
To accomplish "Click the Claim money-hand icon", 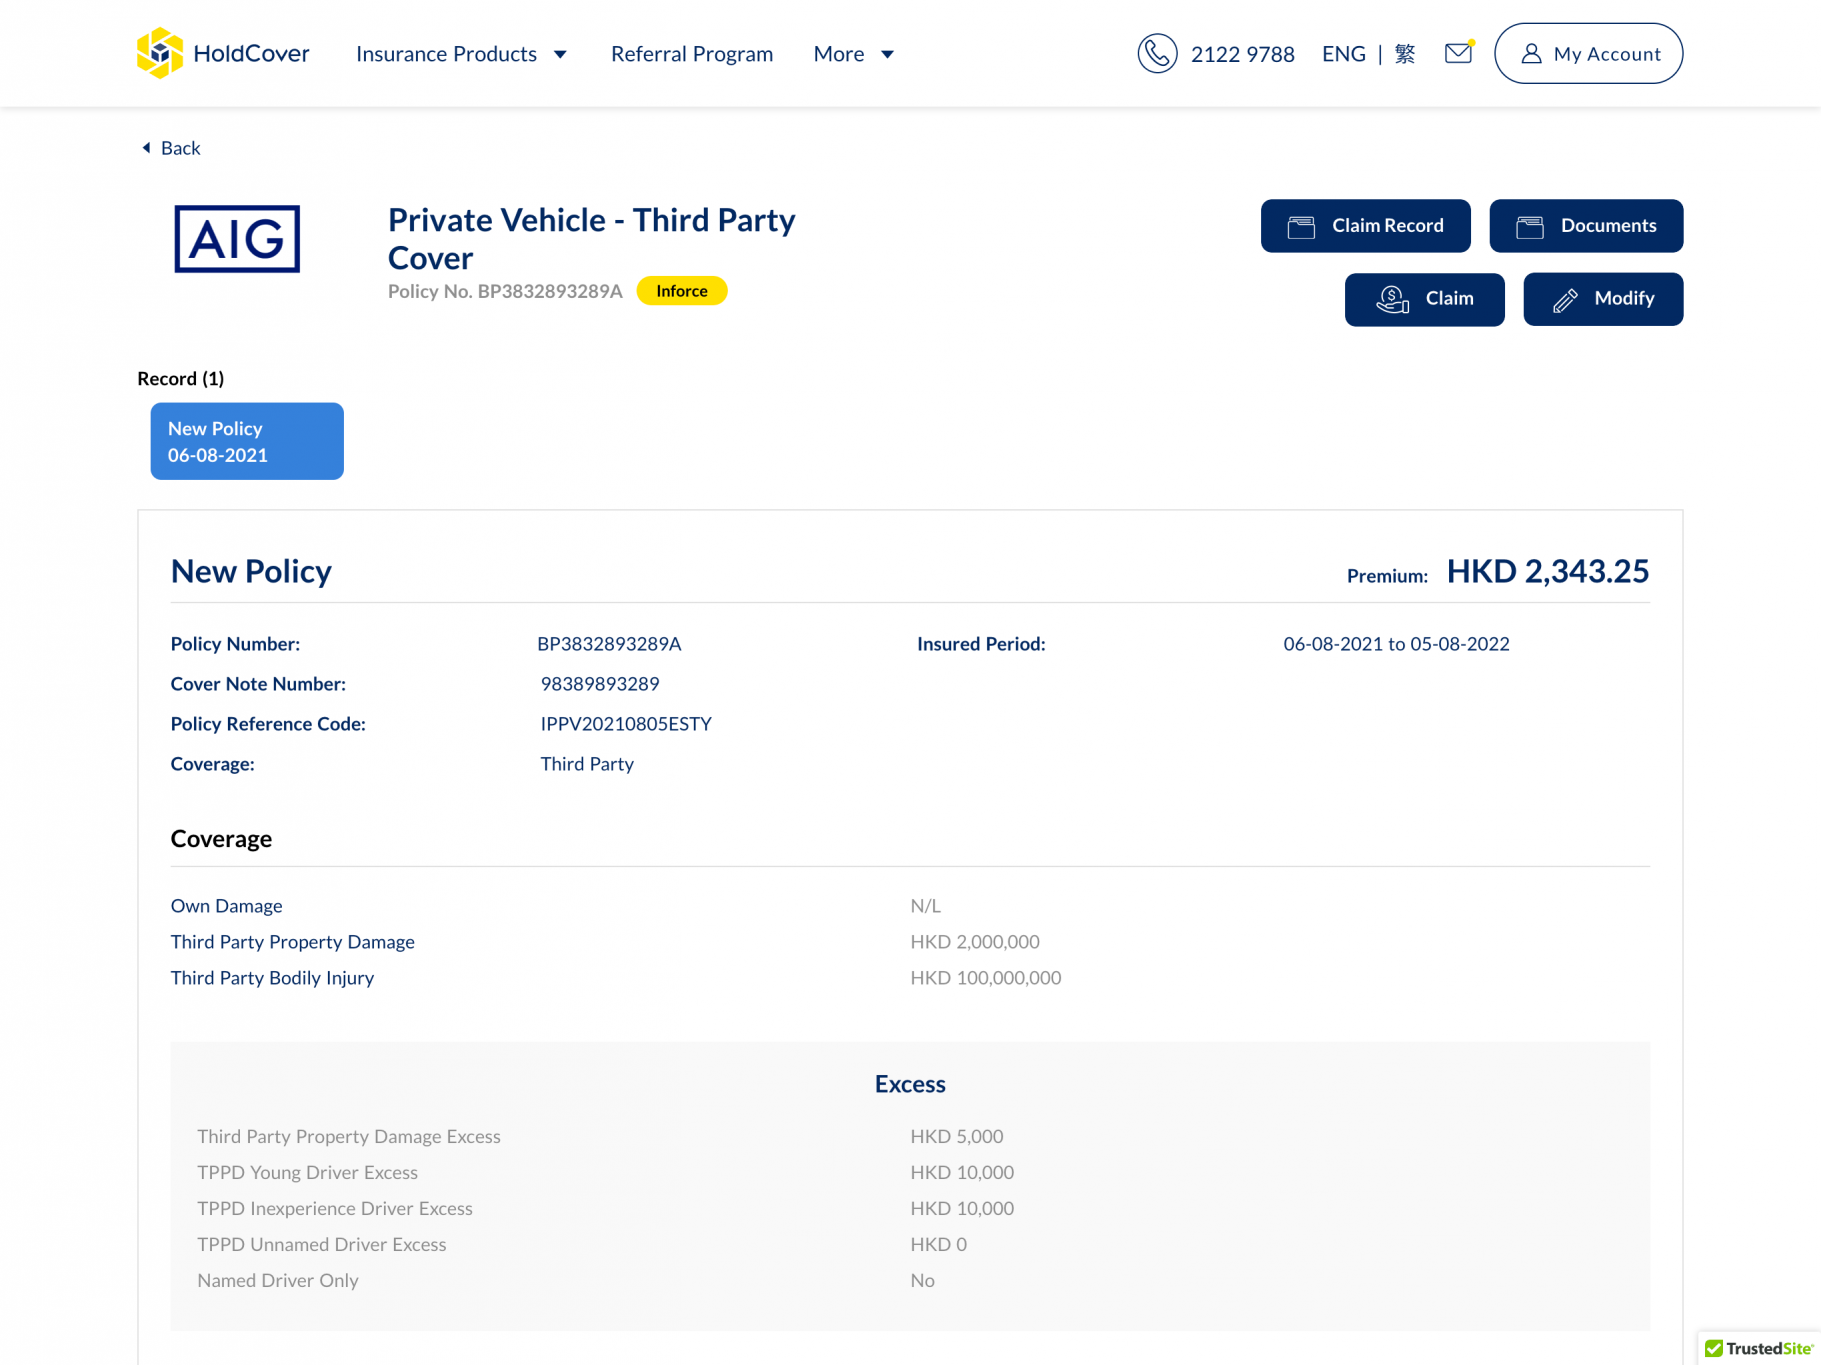I will point(1392,299).
